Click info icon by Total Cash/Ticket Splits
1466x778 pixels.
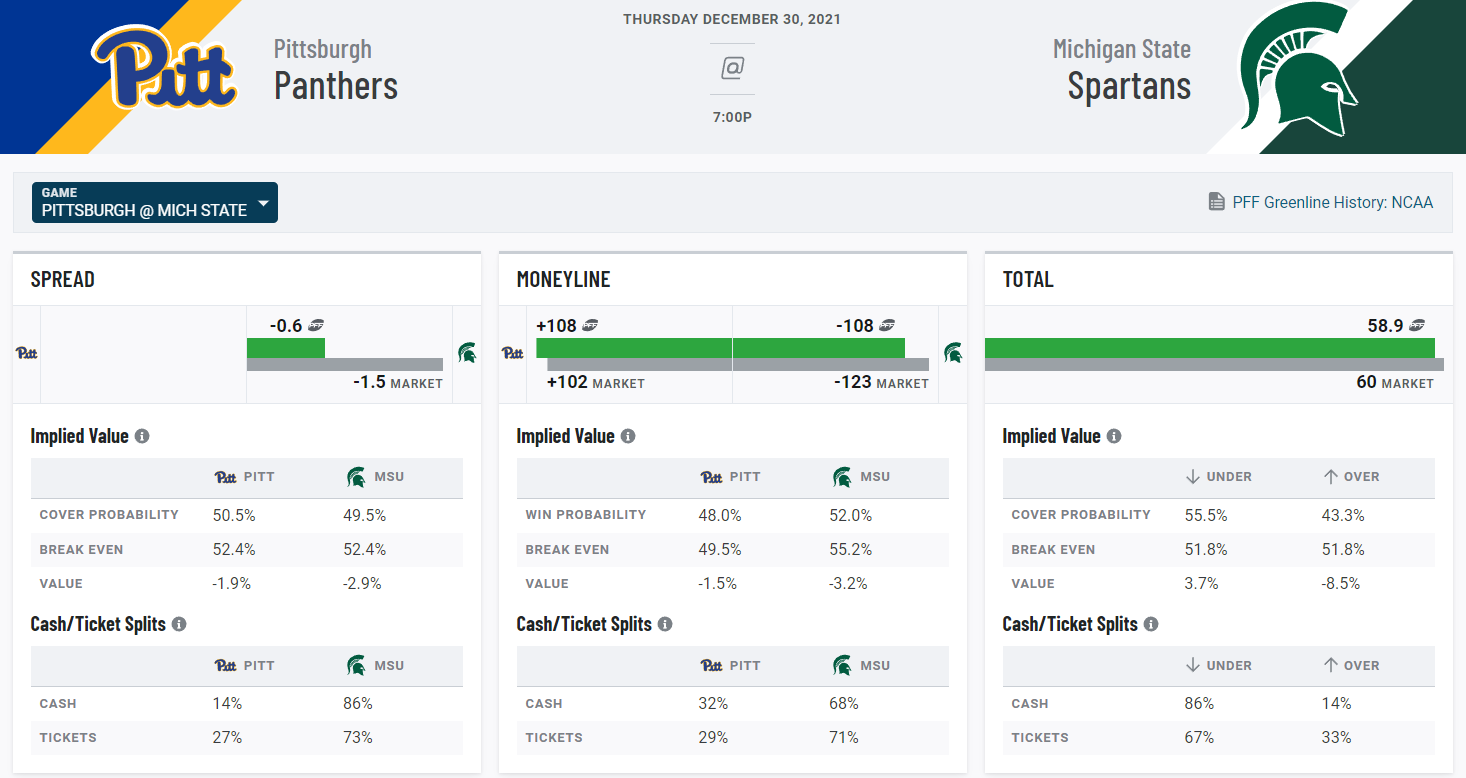point(1151,624)
